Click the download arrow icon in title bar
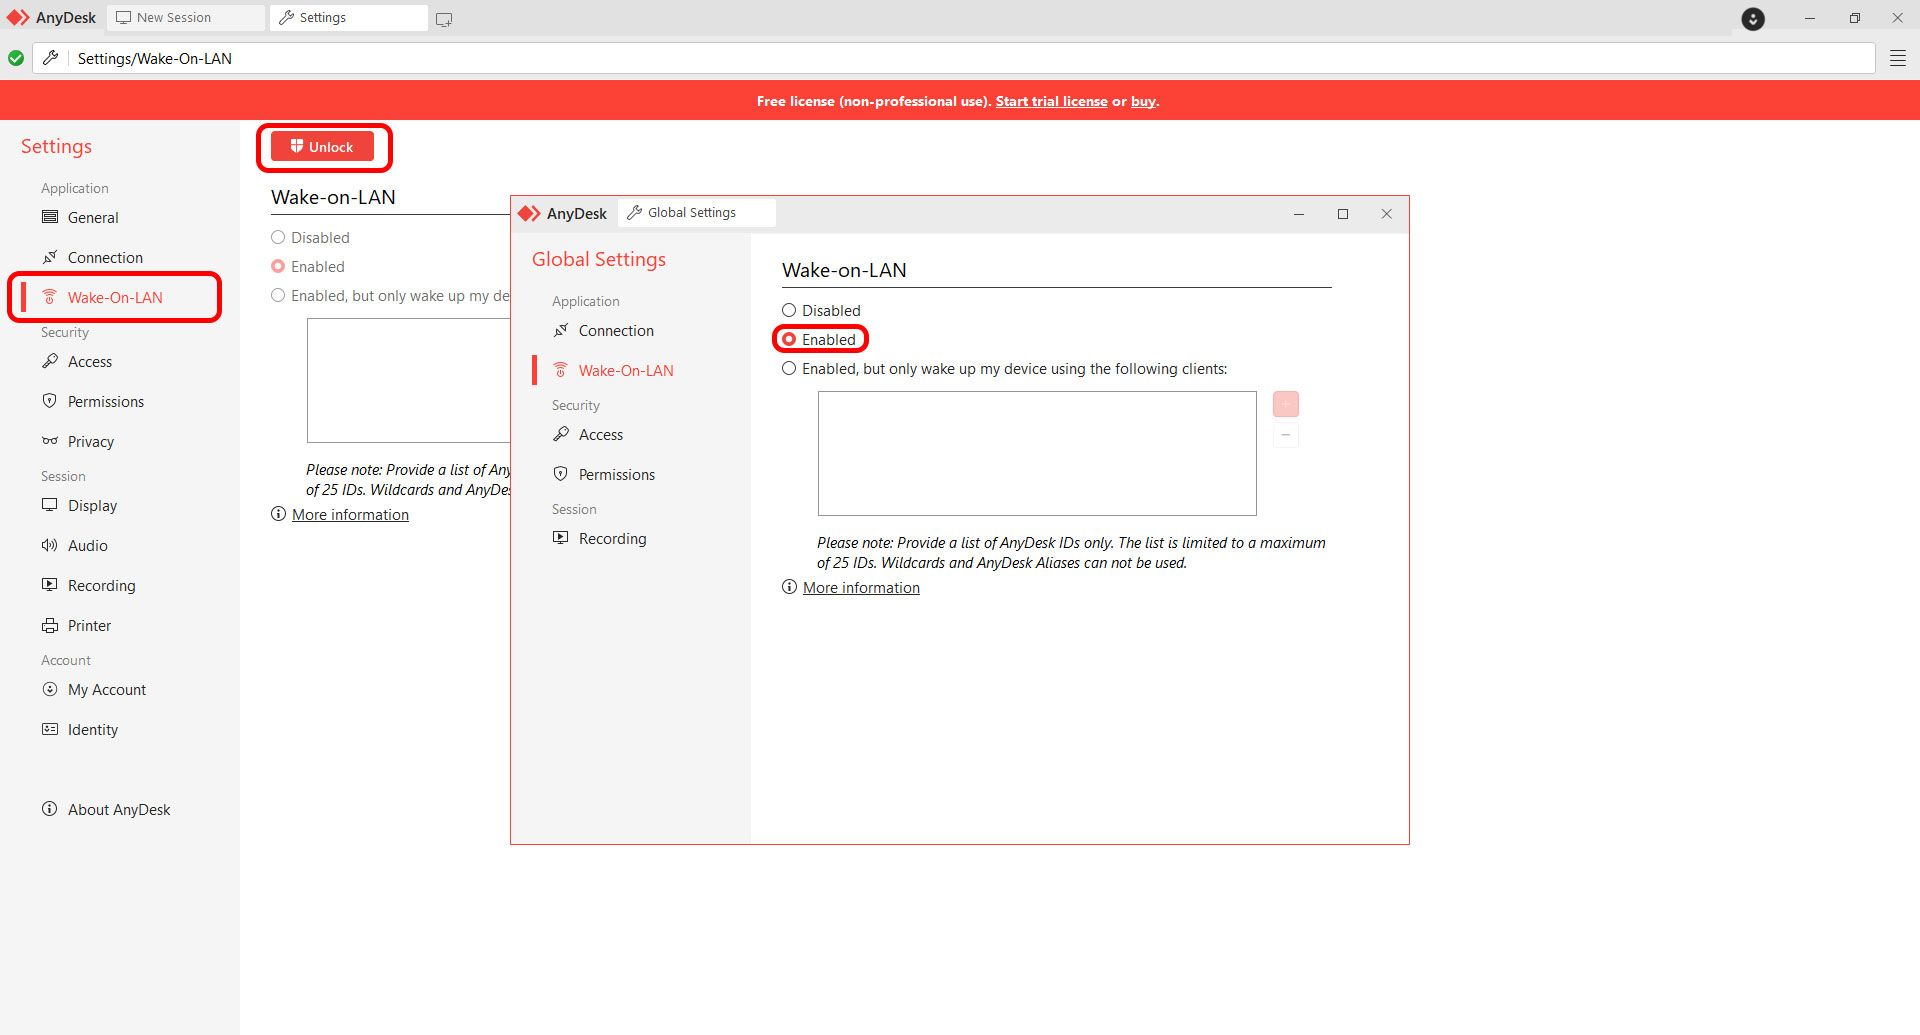1920x1035 pixels. [1753, 19]
